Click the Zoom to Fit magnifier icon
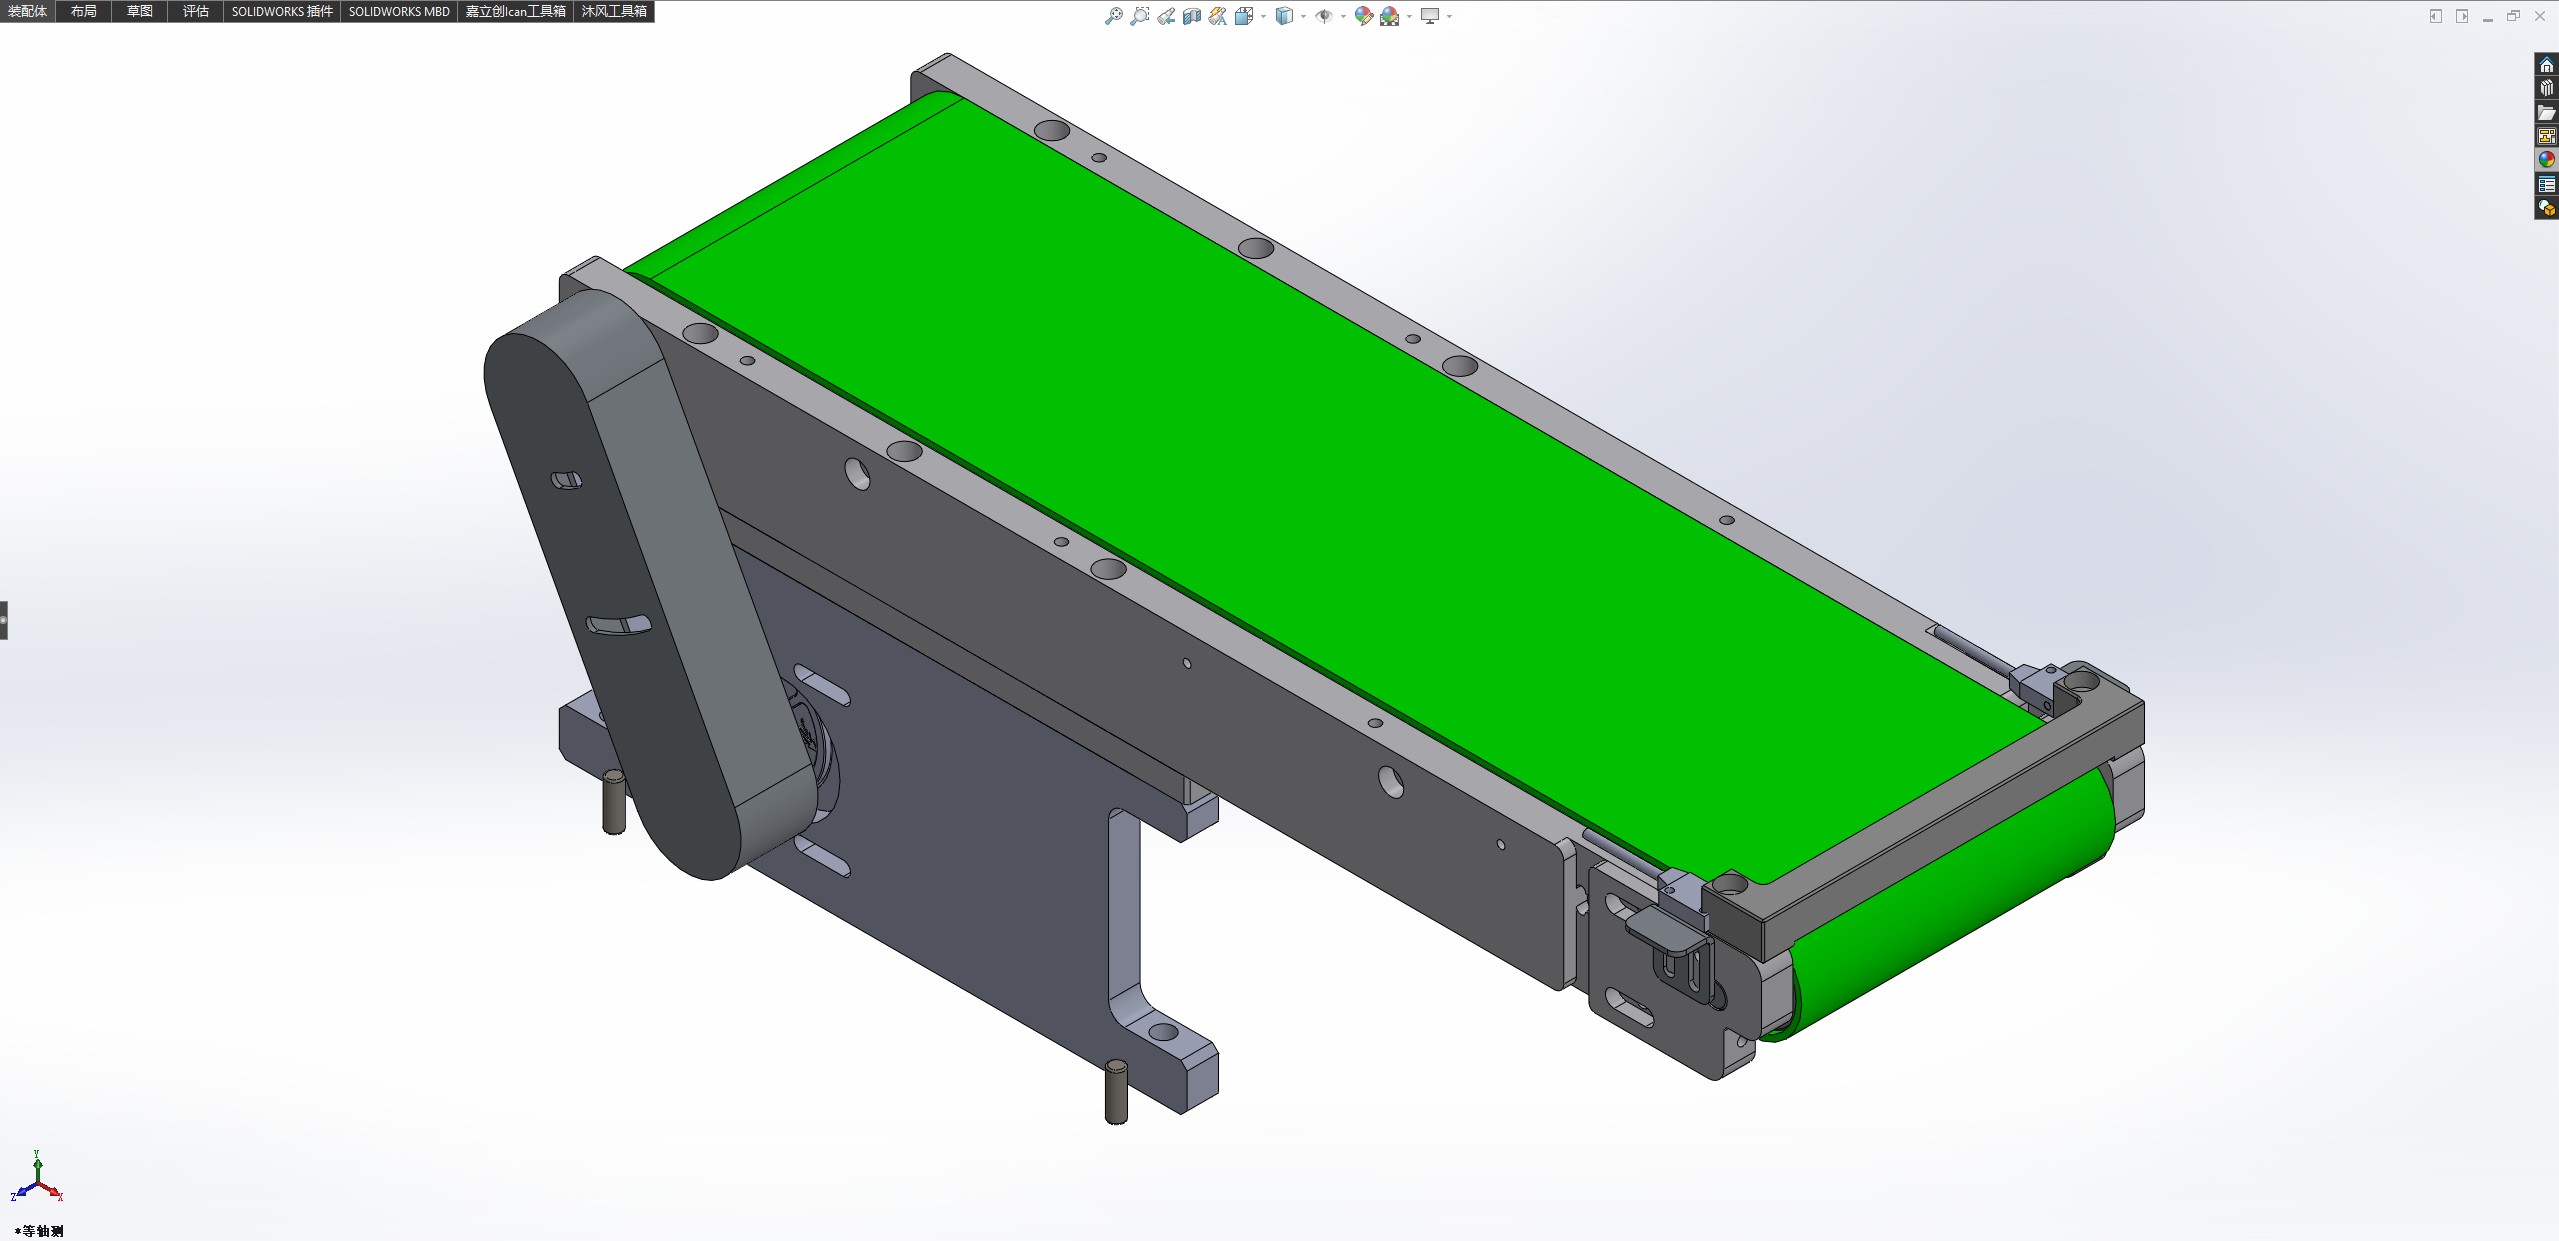Screen dimensions: 2559x1241 click(x=1113, y=16)
